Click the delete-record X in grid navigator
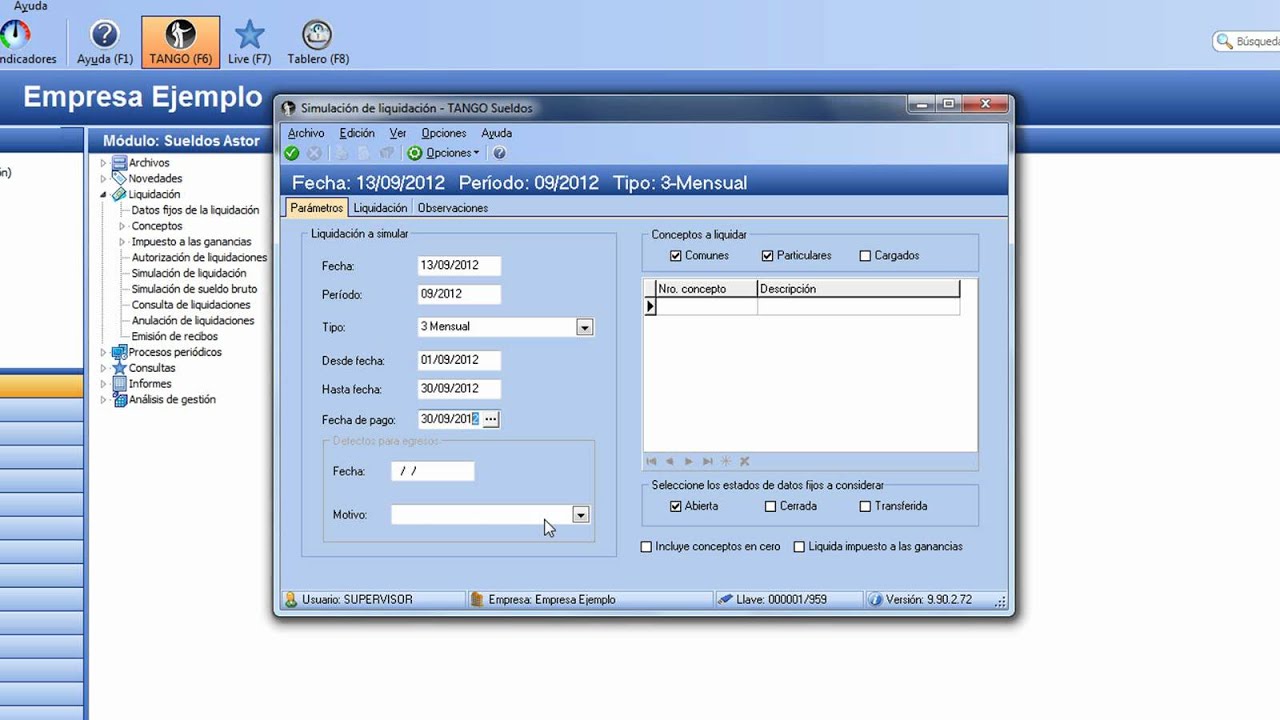This screenshot has height=720, width=1280. coord(744,461)
